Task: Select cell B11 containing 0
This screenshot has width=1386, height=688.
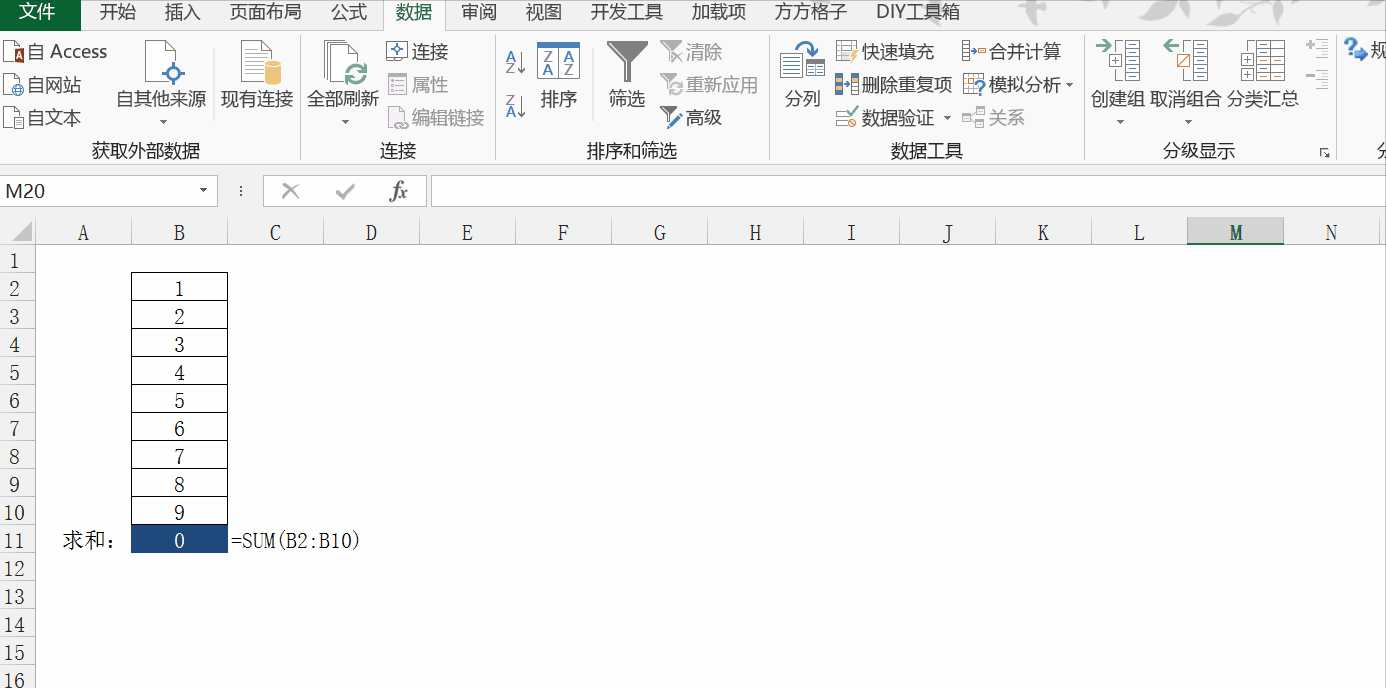Action: point(179,541)
